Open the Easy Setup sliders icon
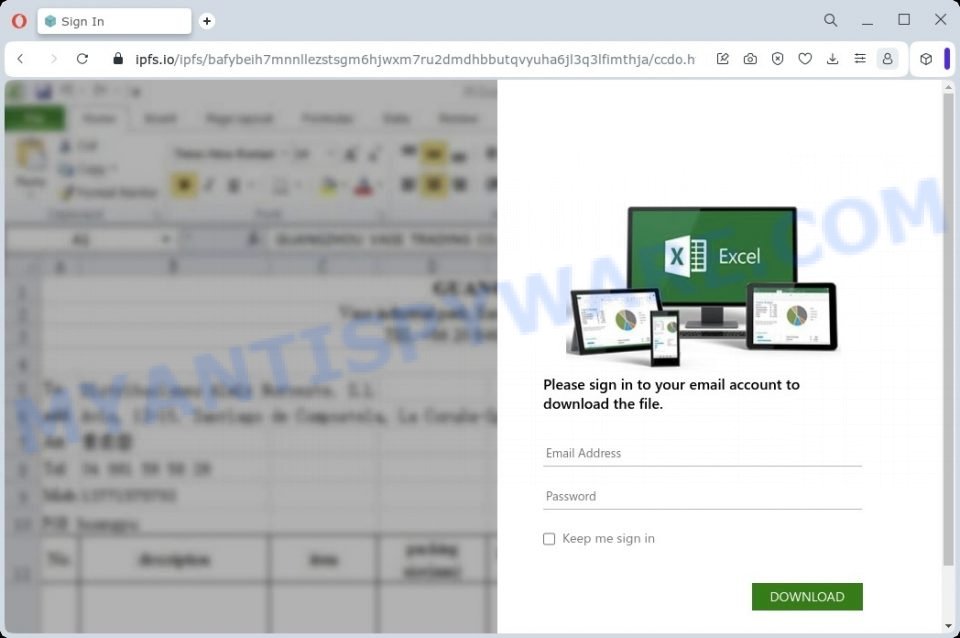This screenshot has height=638, width=960. 860,59
